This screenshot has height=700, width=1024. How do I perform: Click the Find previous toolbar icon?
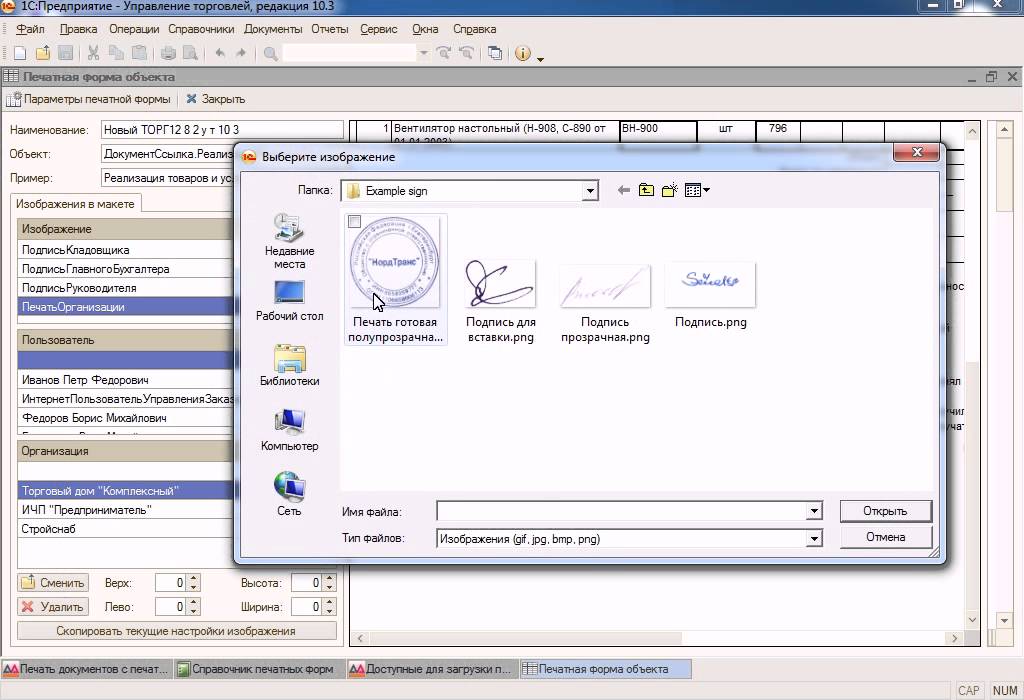tap(466, 54)
